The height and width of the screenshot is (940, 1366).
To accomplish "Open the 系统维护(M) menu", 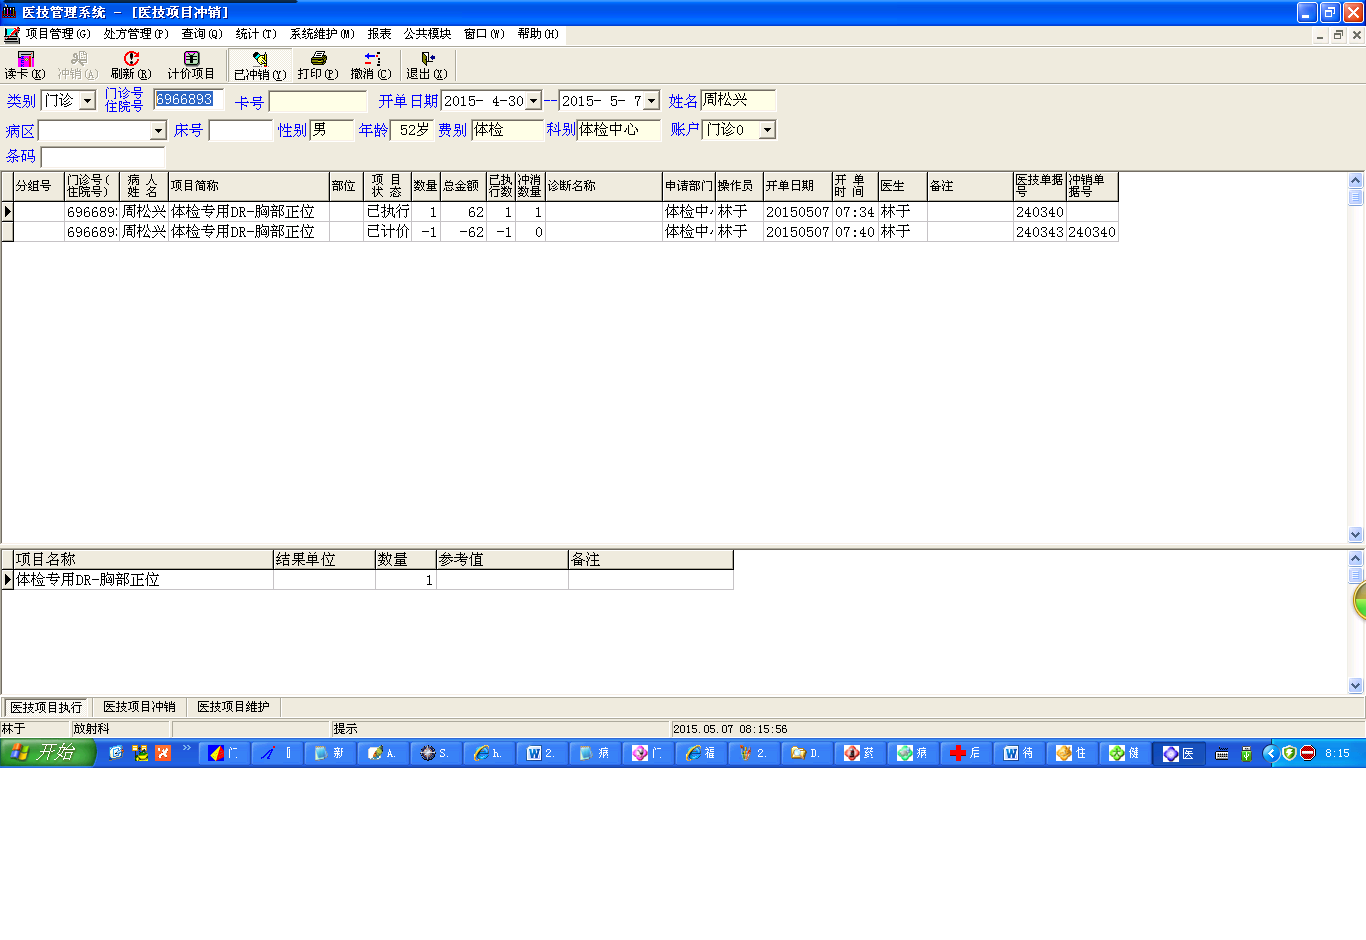I will [322, 34].
